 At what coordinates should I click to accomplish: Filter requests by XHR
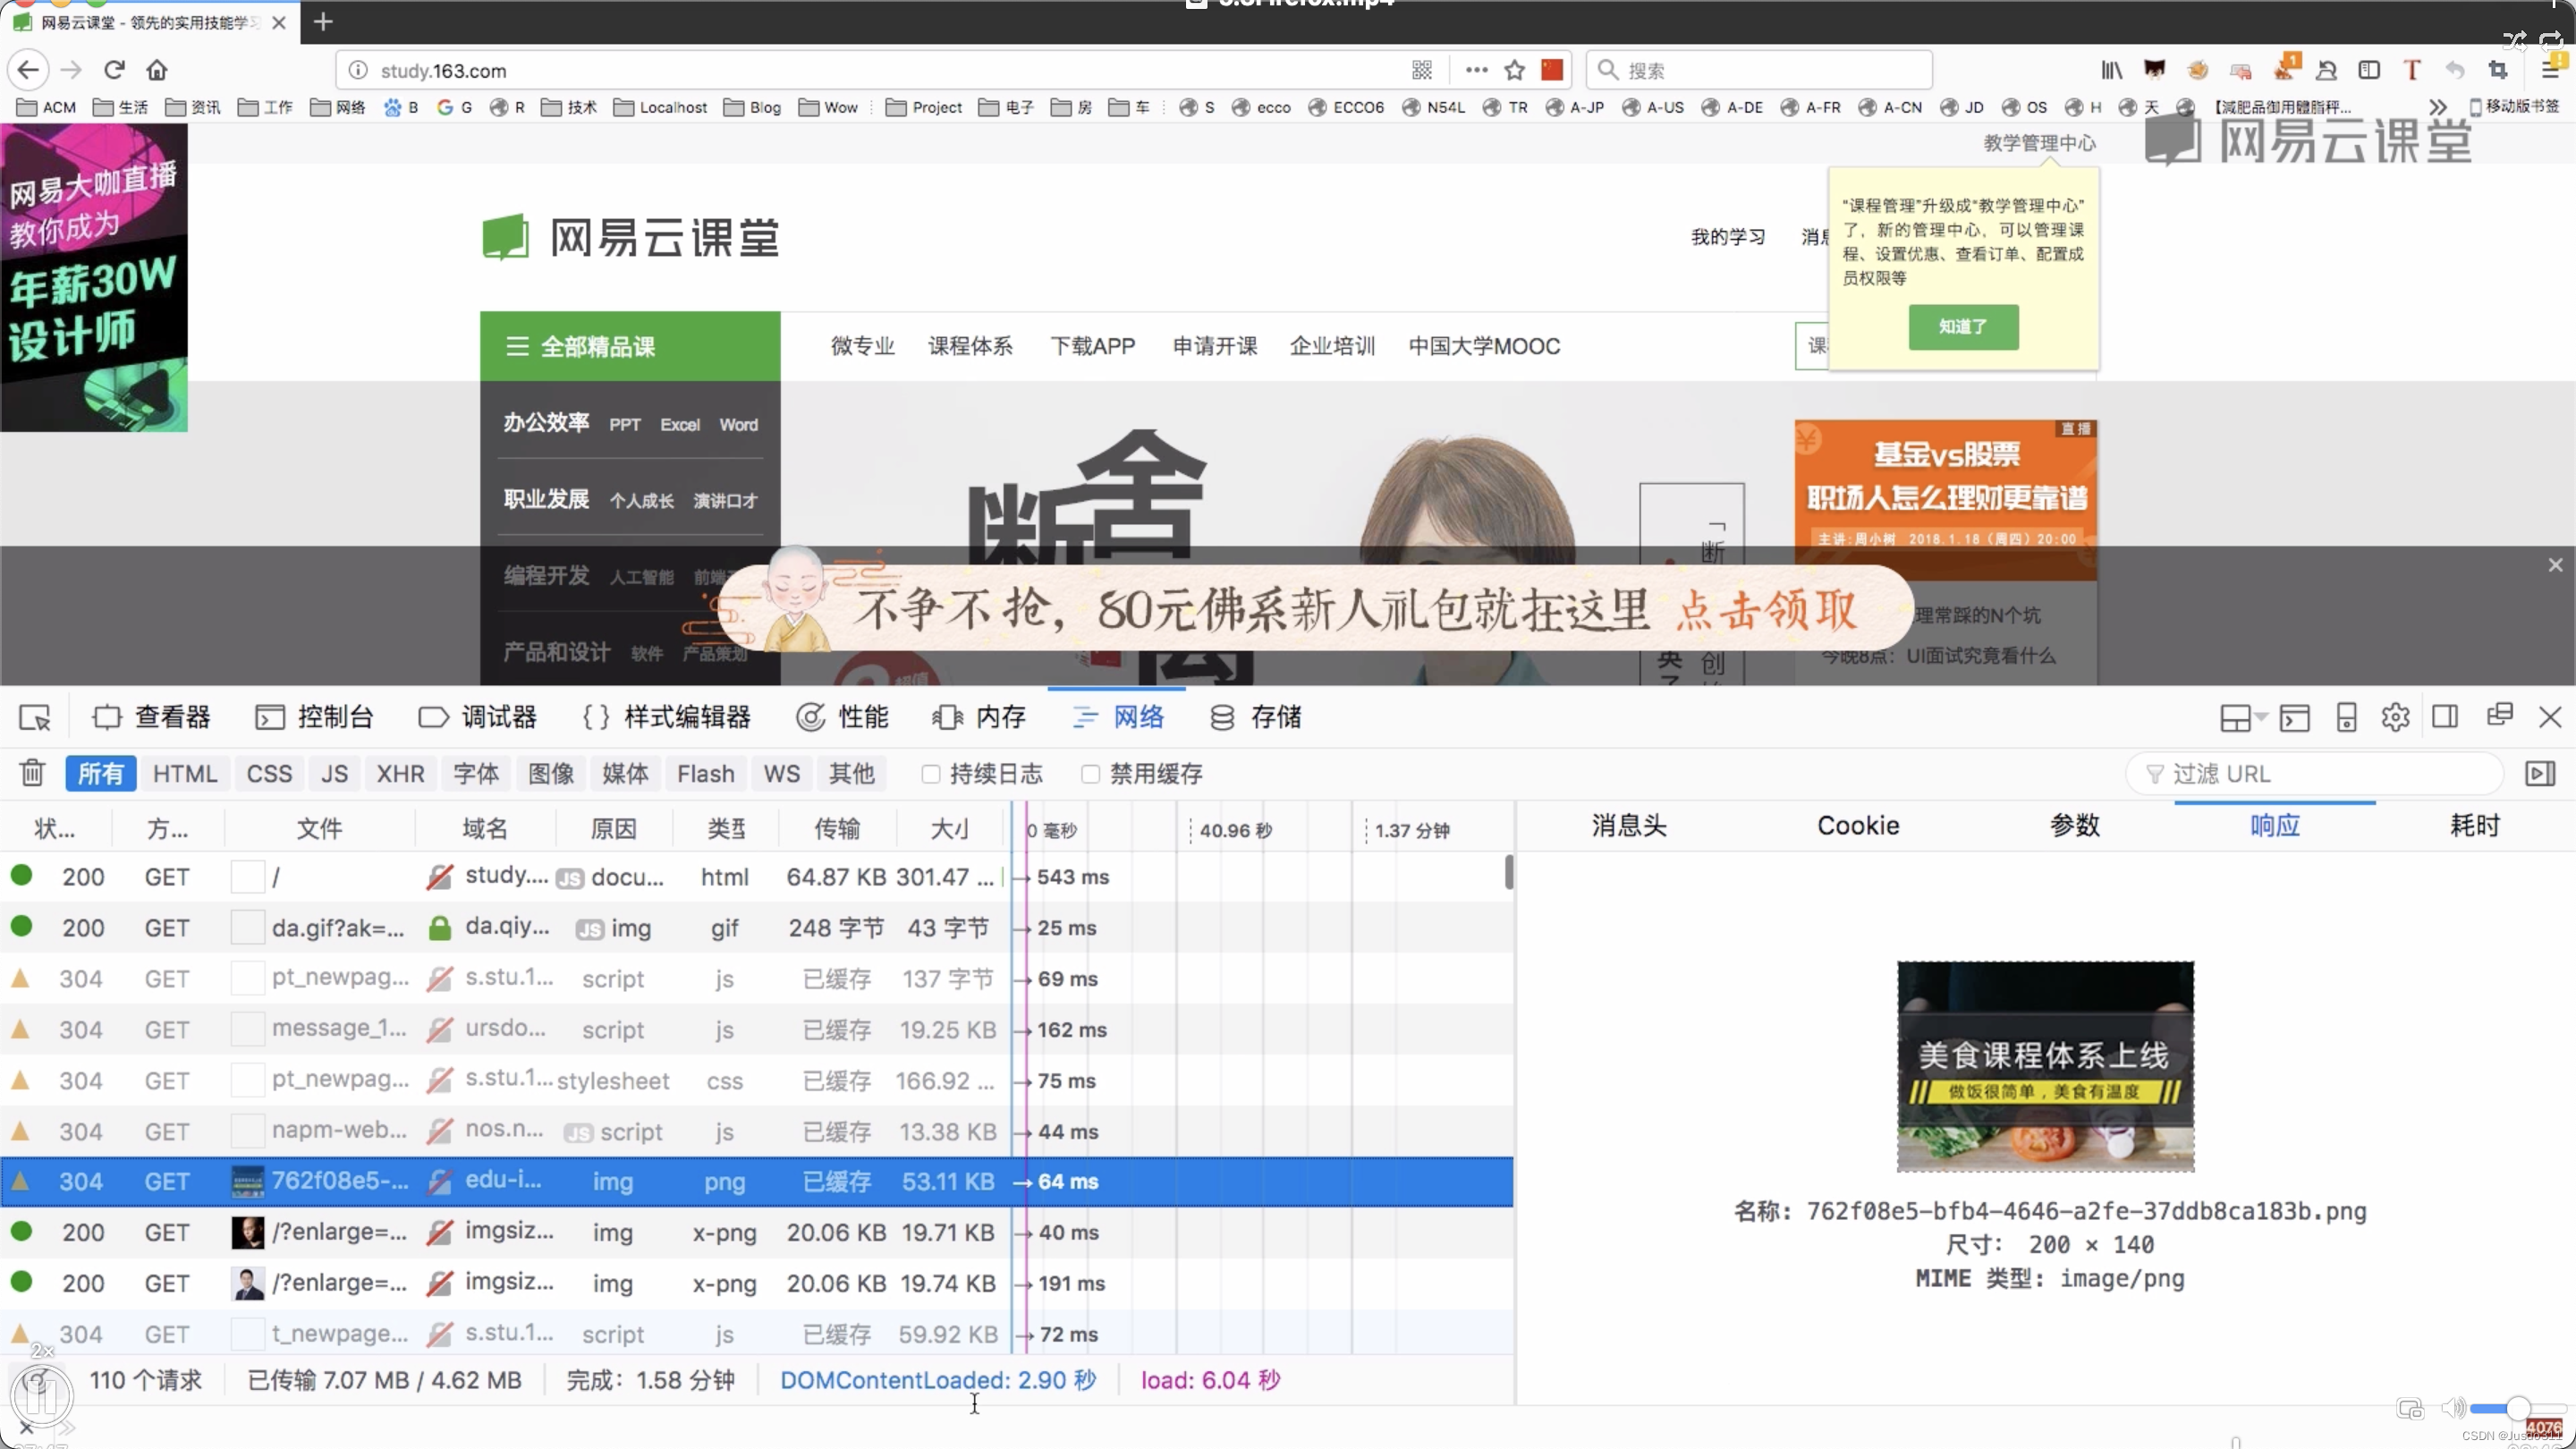pyautogui.click(x=400, y=773)
